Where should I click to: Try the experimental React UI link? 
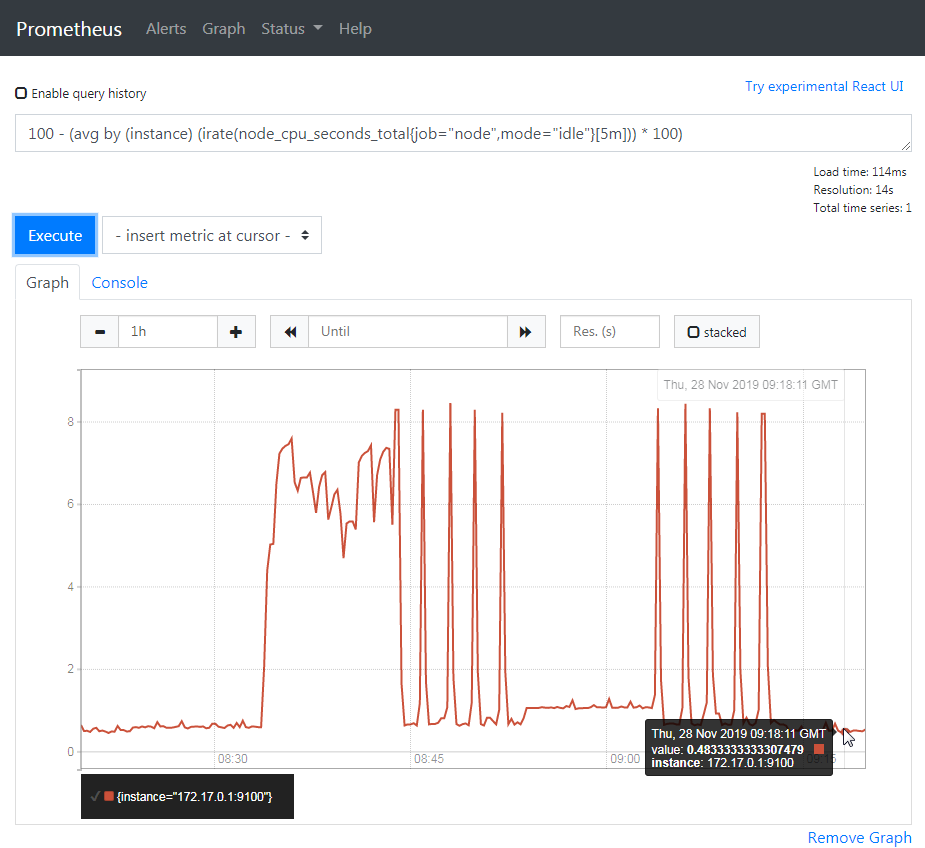[x=824, y=86]
